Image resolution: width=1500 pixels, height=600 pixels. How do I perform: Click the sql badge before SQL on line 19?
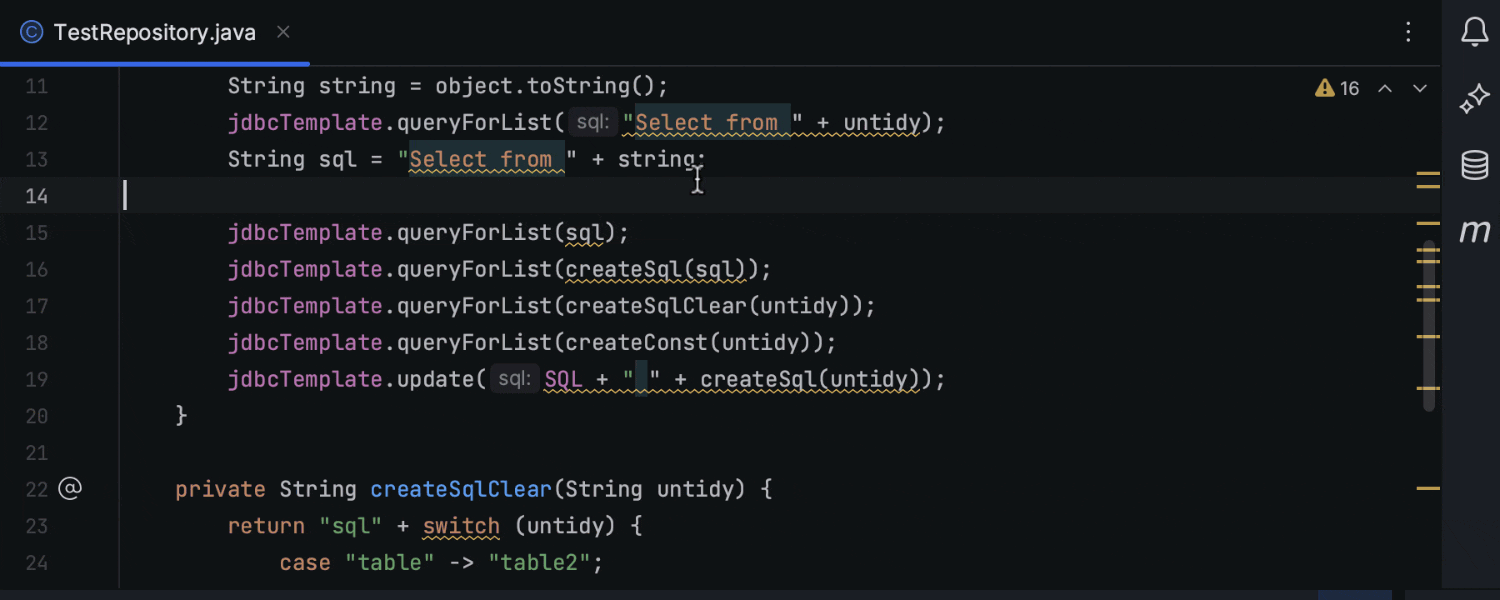pos(514,379)
